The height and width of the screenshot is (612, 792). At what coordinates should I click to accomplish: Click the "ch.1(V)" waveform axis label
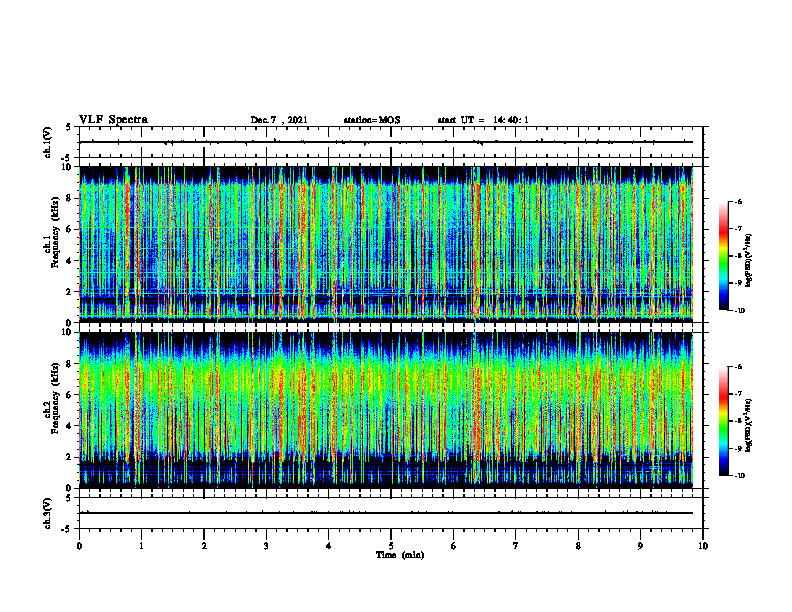tap(48, 142)
